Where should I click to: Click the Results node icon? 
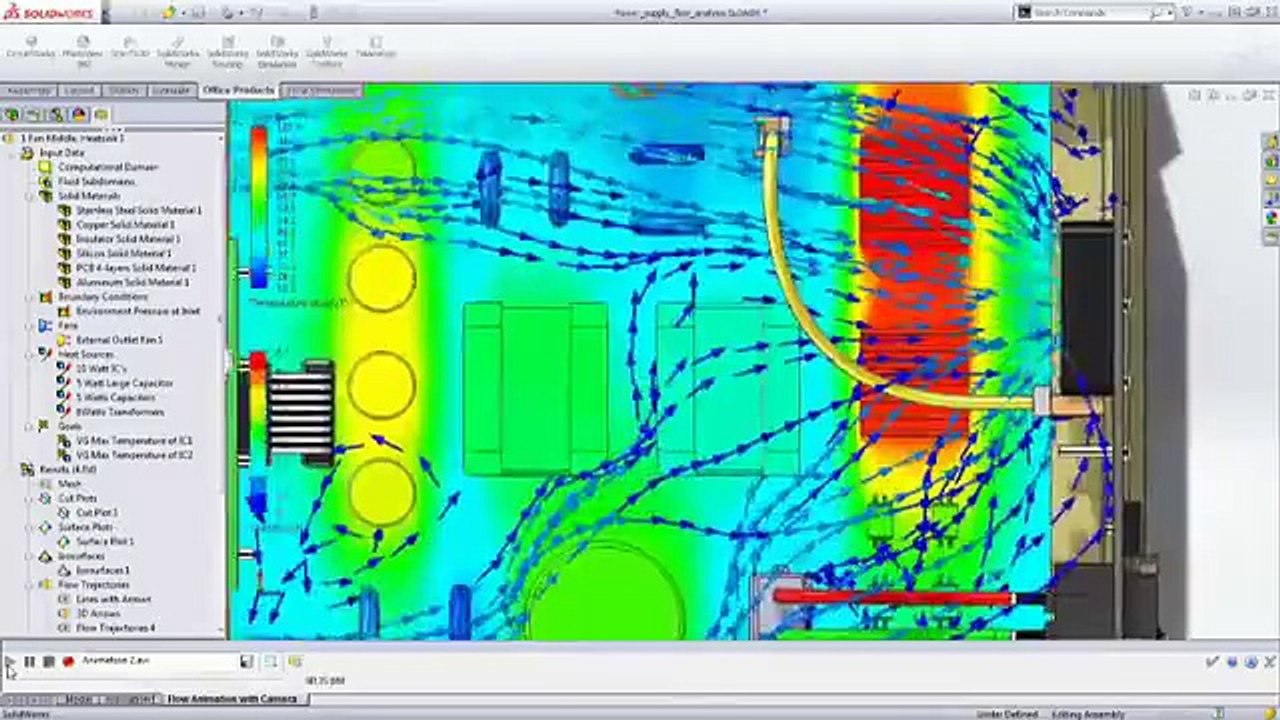(x=27, y=470)
